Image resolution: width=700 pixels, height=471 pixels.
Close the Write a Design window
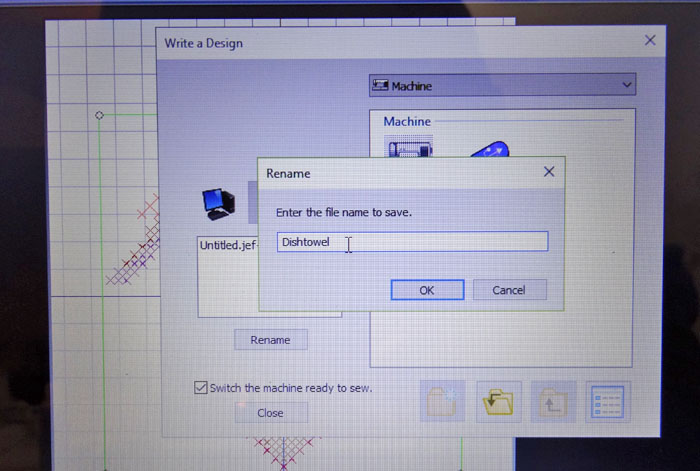[x=650, y=41]
